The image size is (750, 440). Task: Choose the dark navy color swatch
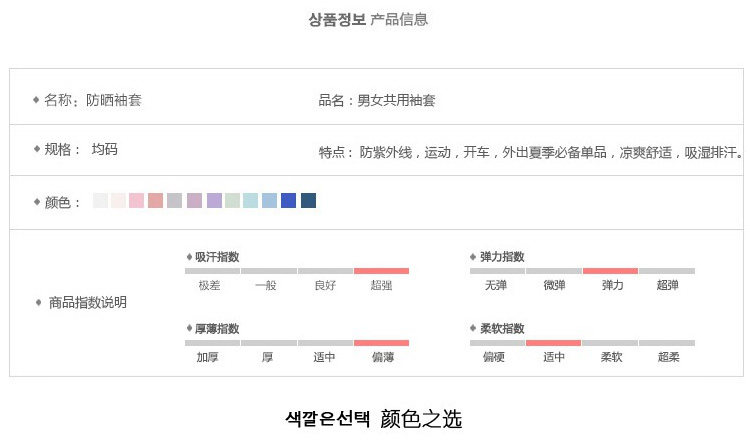(x=308, y=201)
